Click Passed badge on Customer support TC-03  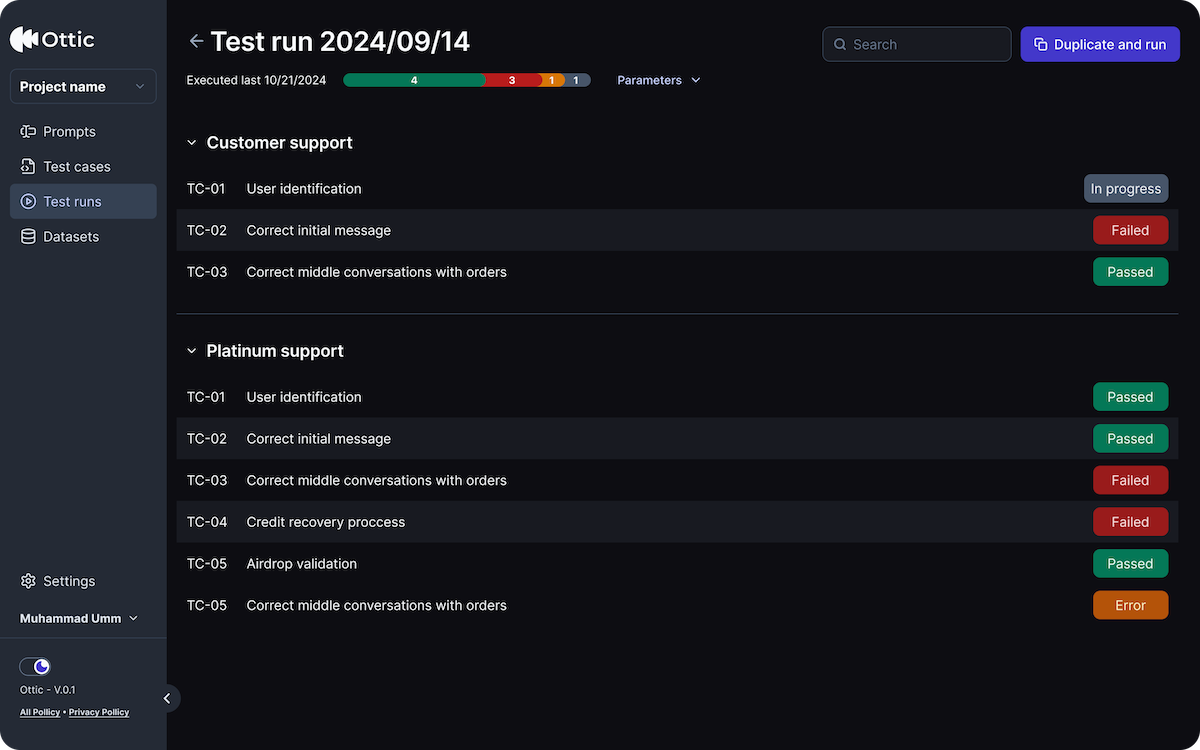coord(1130,272)
